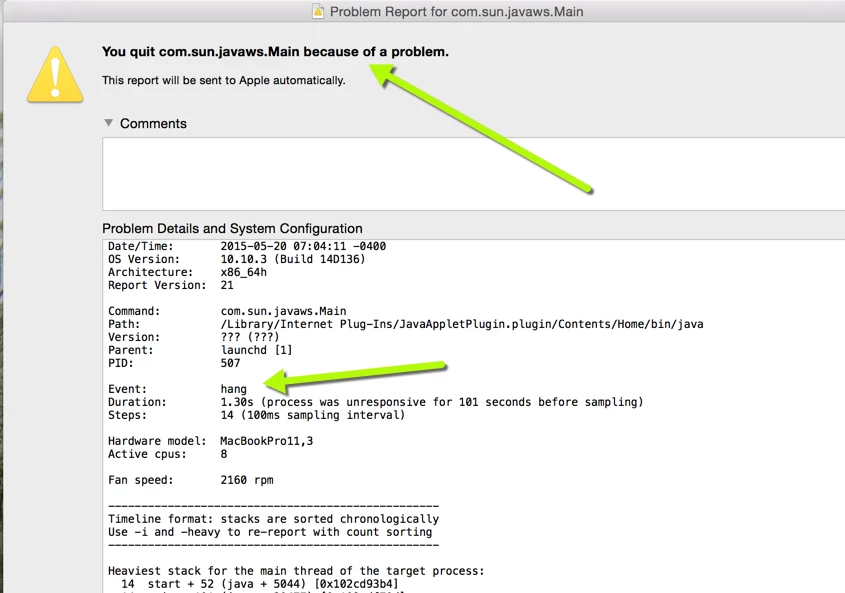Click the Command value "com.sun.javaws.Main"
Image resolution: width=845 pixels, height=593 pixels.
click(283, 311)
